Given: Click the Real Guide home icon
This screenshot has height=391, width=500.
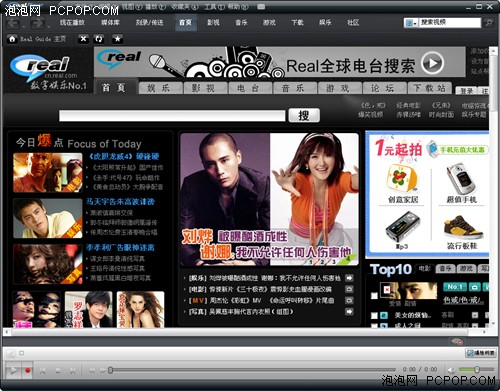Looking at the screenshot, I should pyautogui.click(x=12, y=39).
